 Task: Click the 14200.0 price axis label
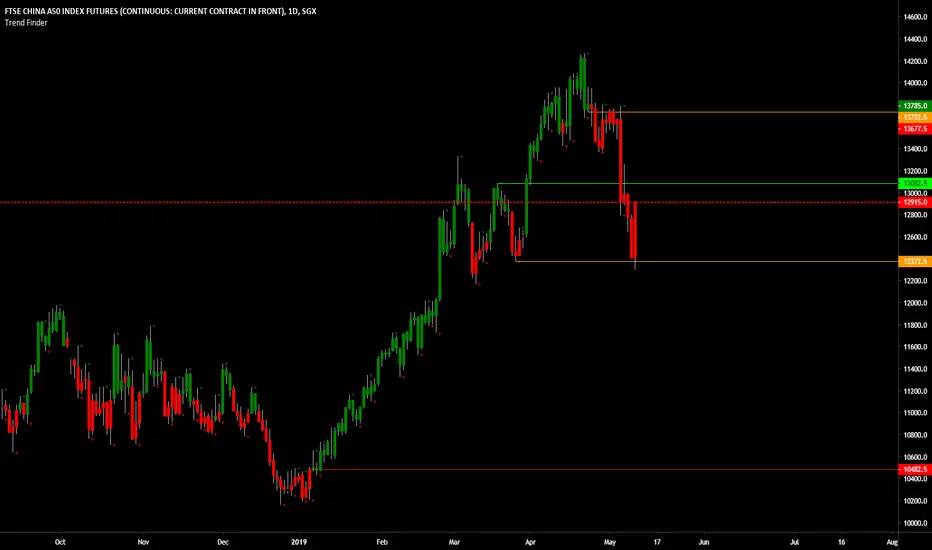pyautogui.click(x=916, y=61)
